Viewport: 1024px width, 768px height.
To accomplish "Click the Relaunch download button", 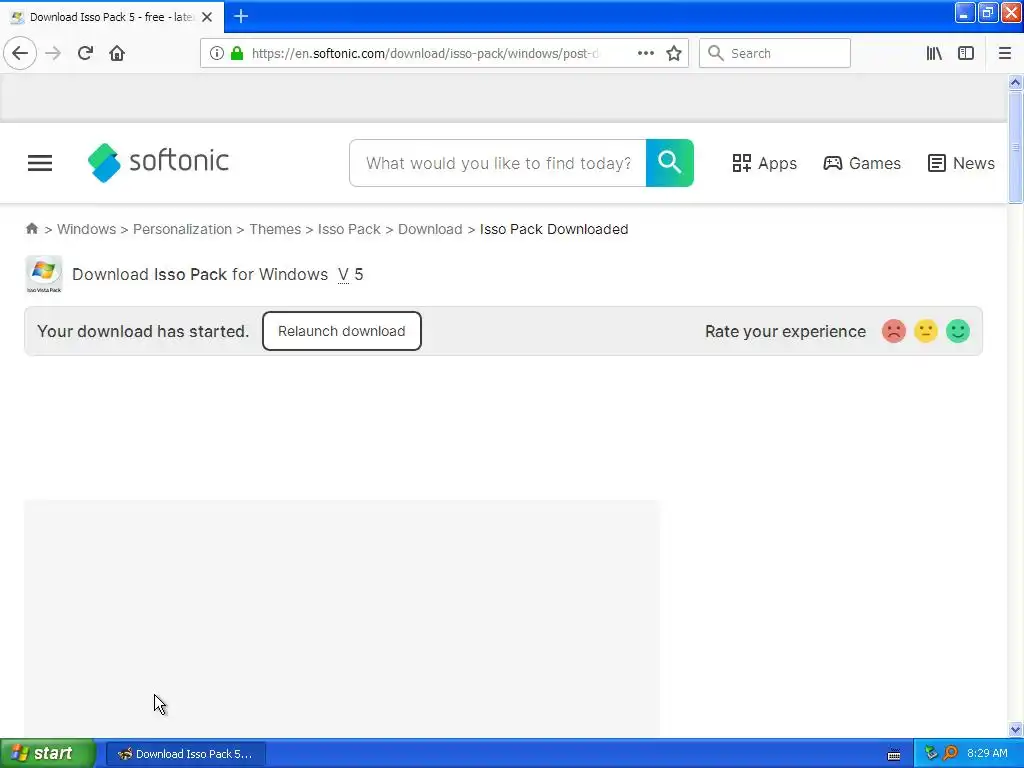I will click(x=342, y=331).
